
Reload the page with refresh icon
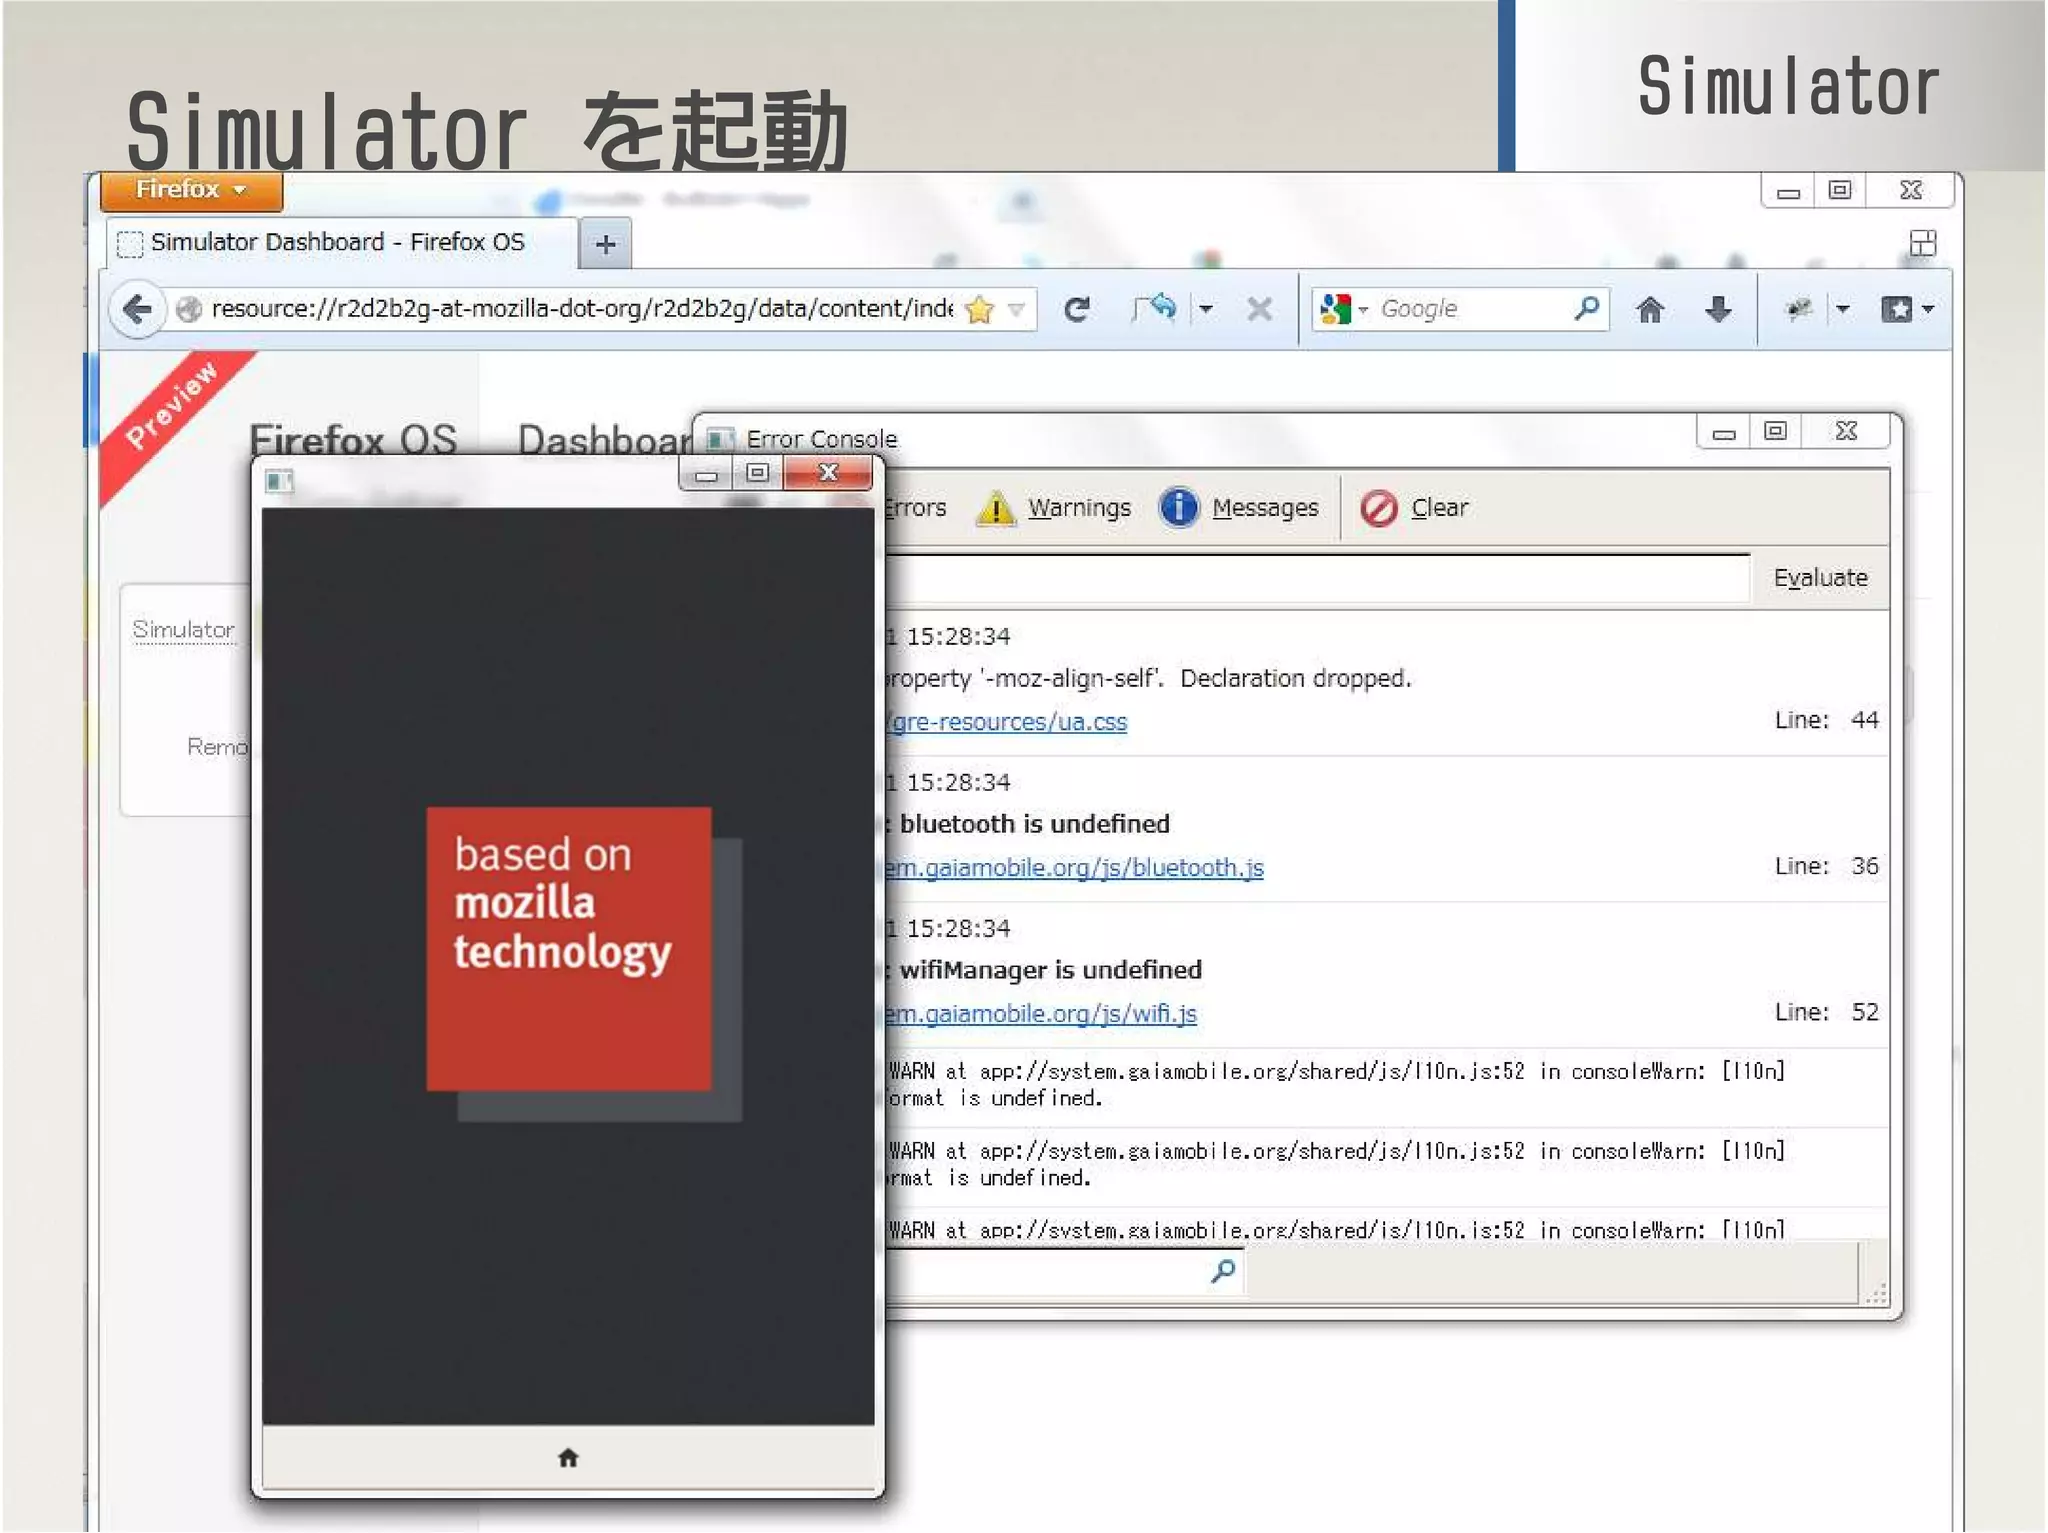(x=1076, y=310)
